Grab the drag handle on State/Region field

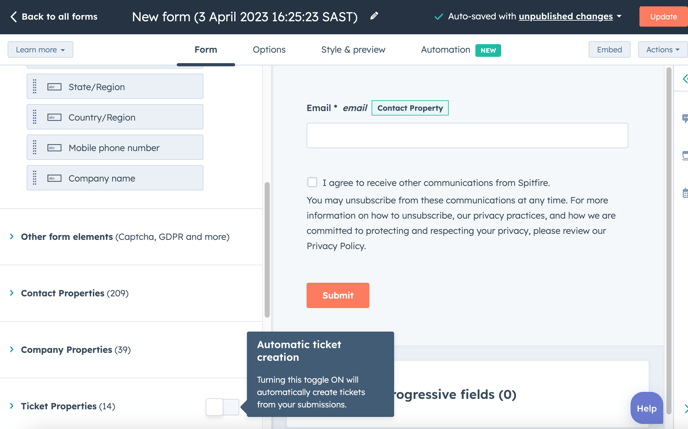35,87
